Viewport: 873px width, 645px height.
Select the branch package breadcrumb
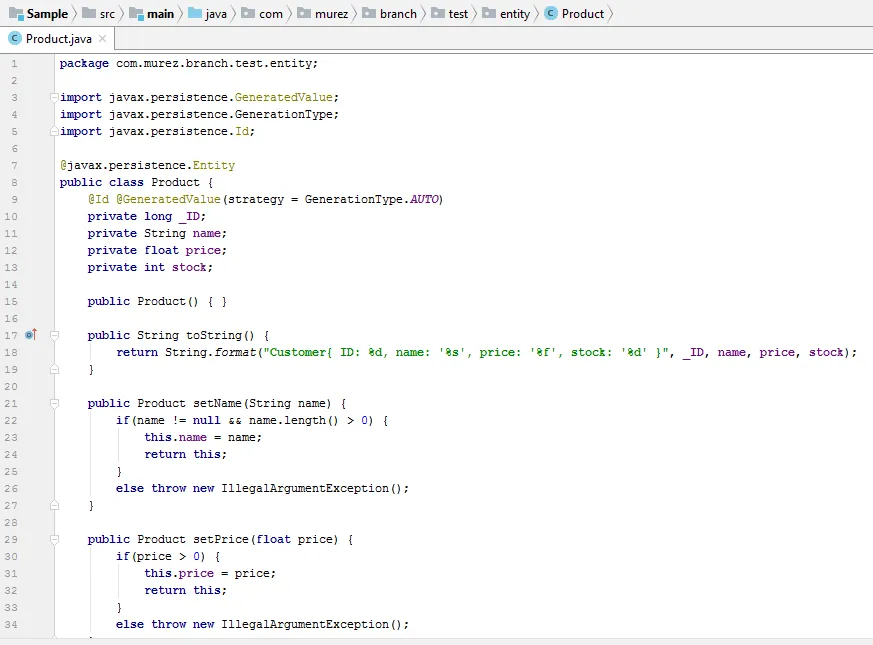pos(389,13)
